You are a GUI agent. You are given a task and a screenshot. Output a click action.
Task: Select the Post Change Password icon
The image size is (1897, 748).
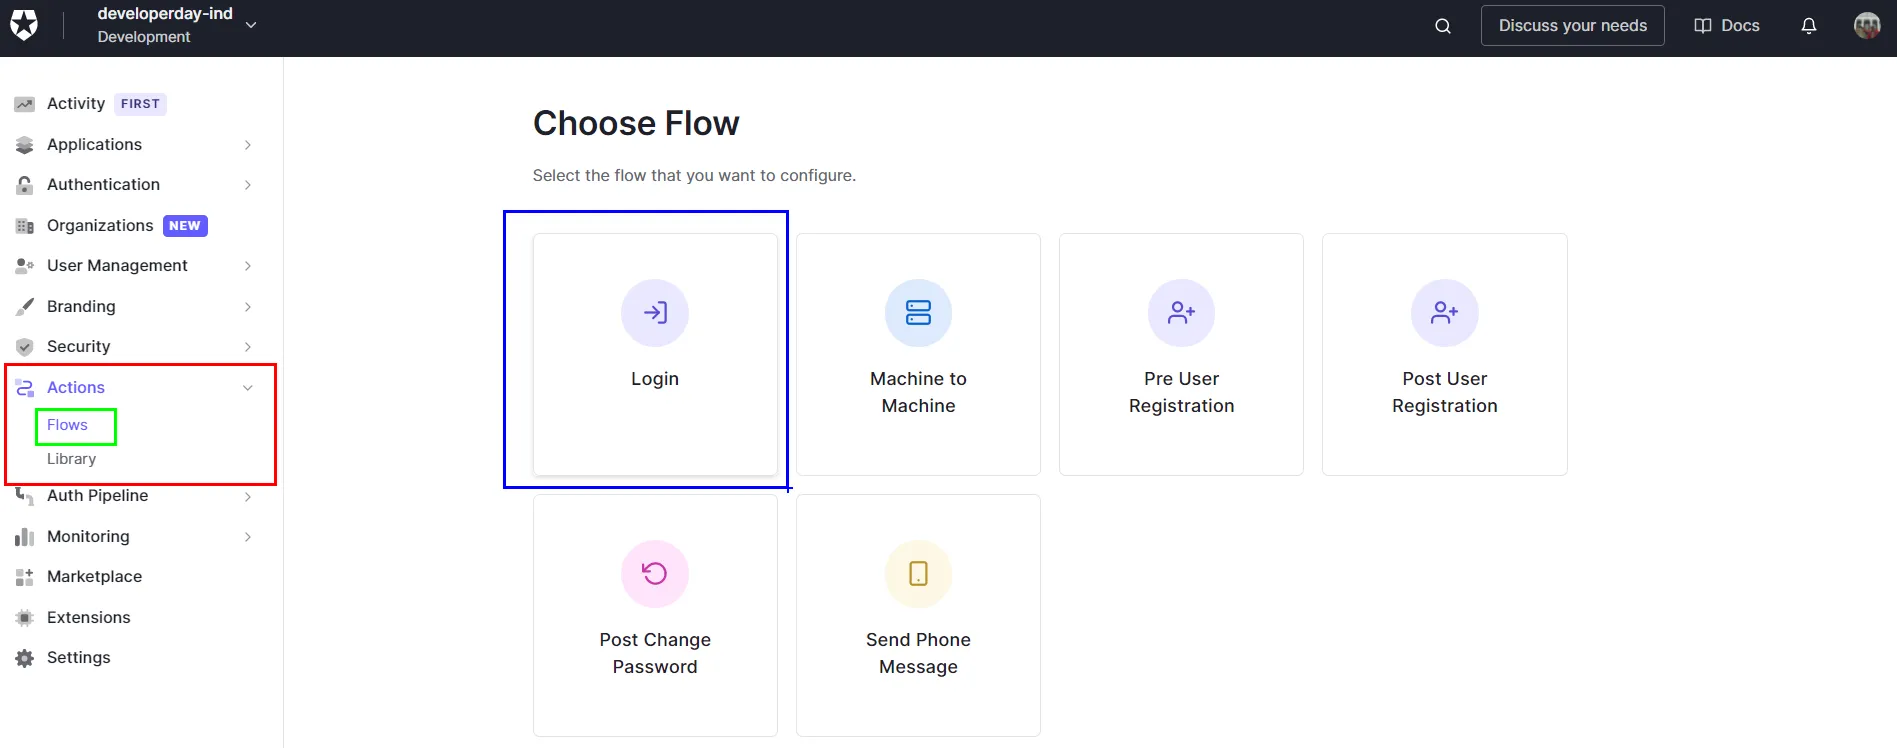[x=655, y=574]
